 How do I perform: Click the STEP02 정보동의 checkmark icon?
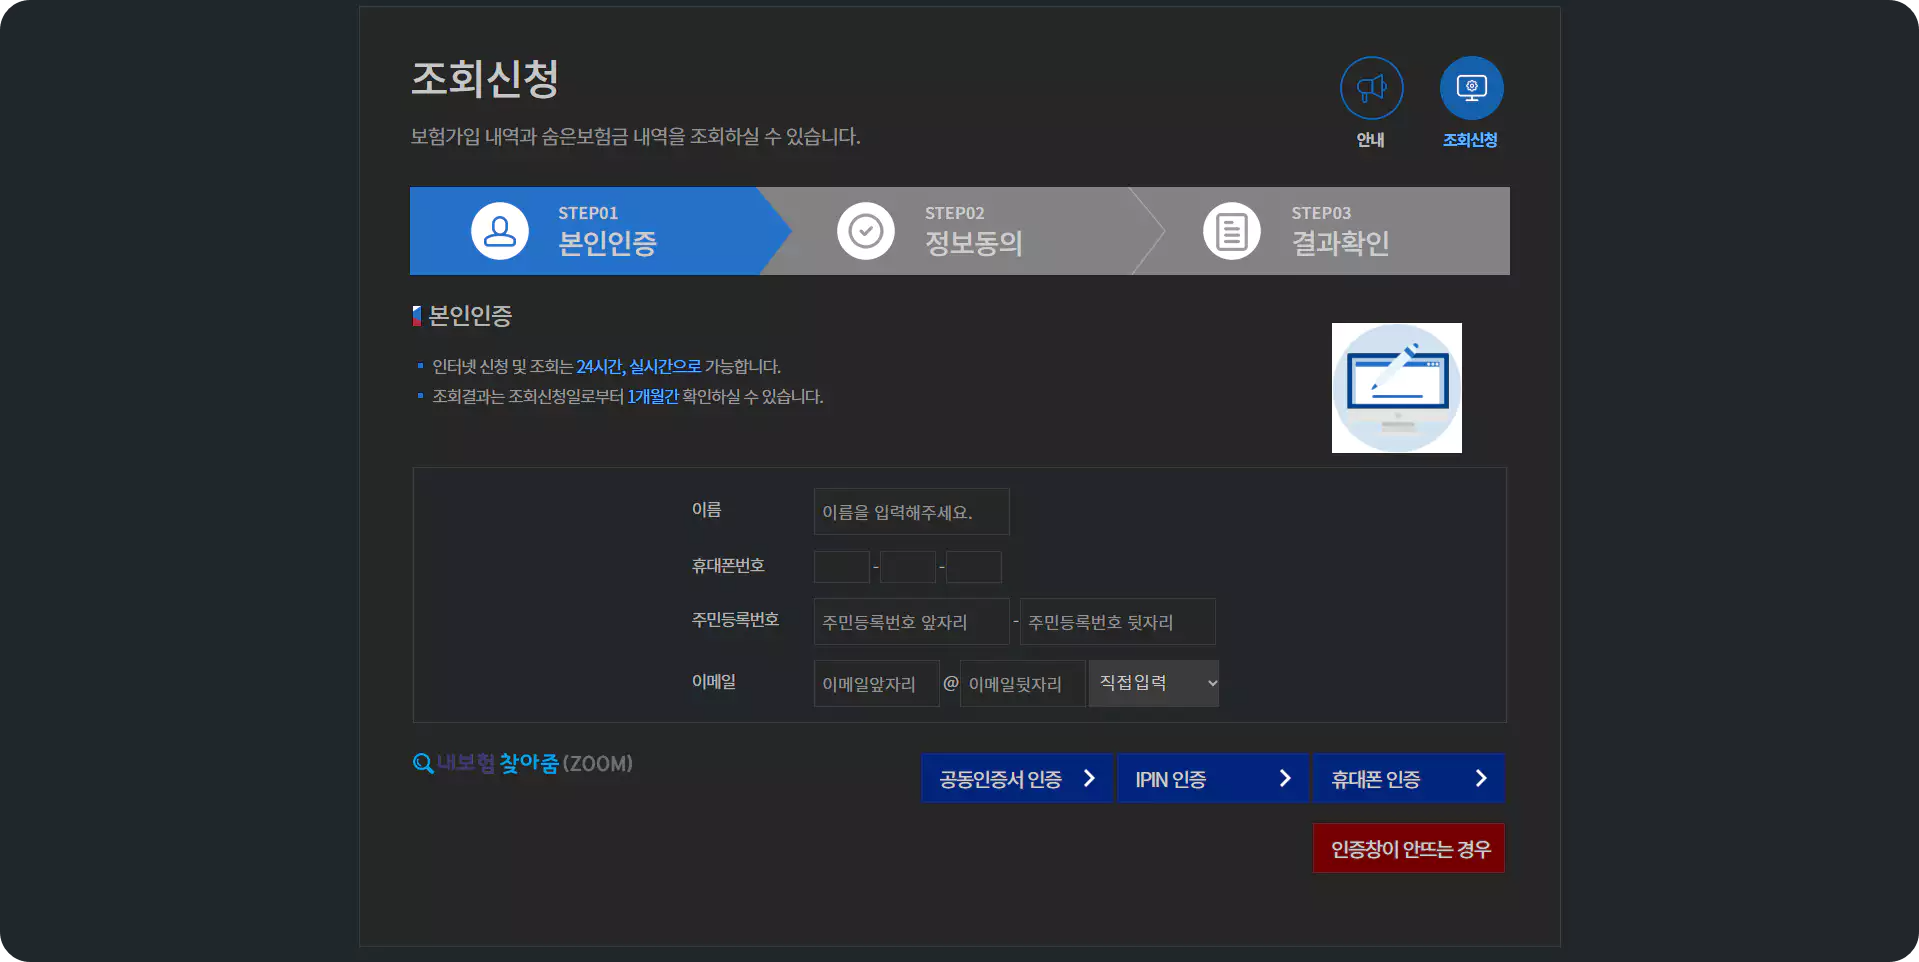click(866, 230)
